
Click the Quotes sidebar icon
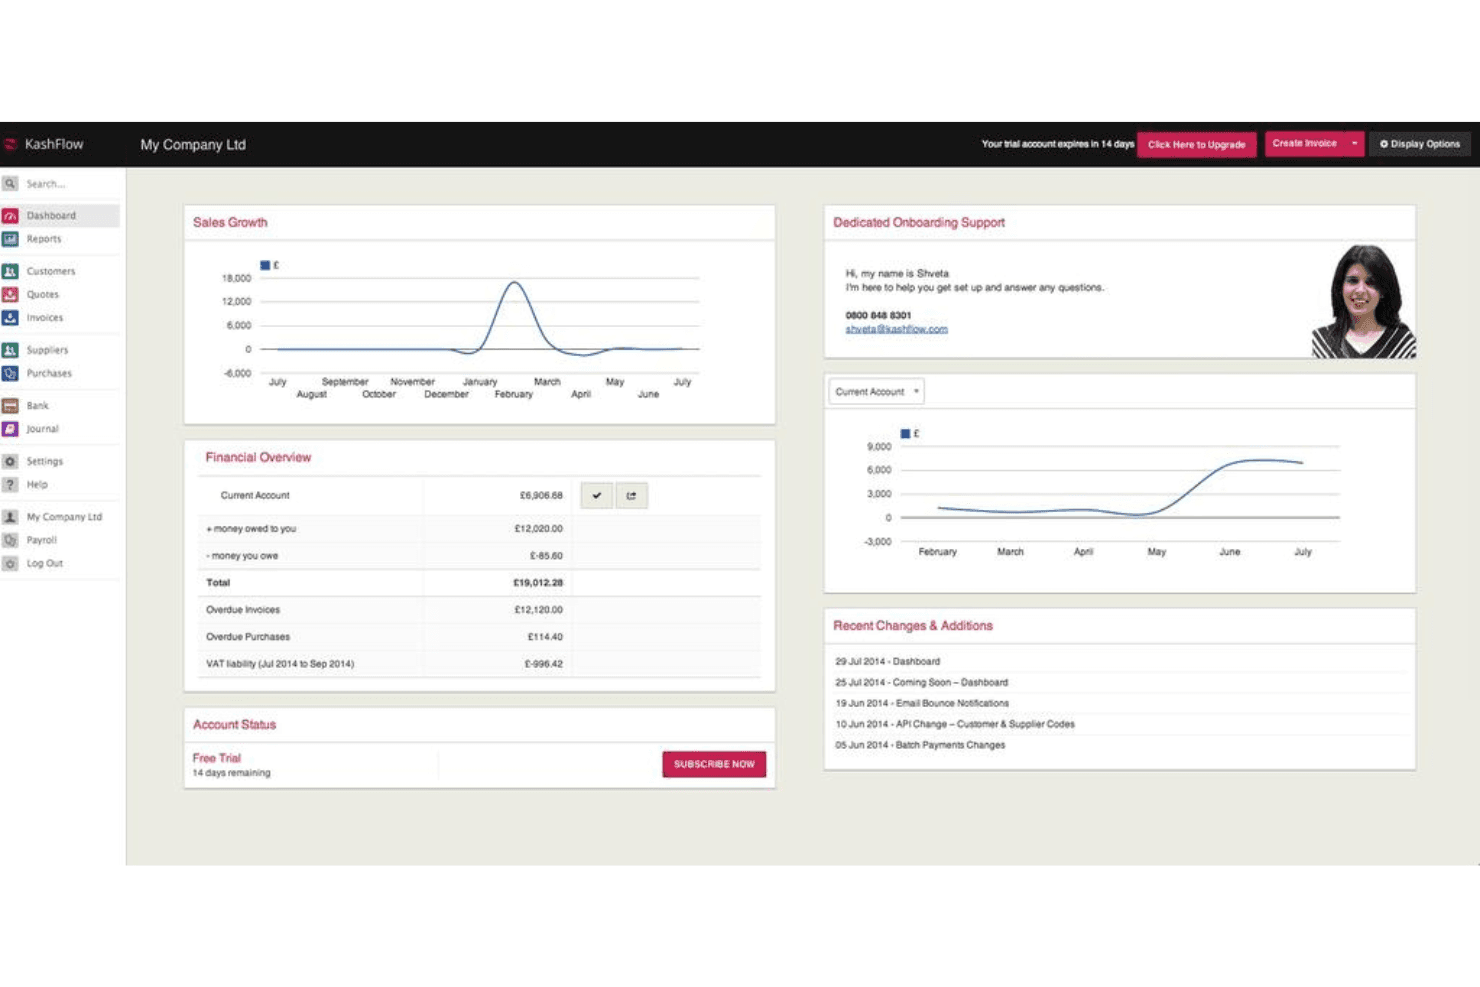(x=10, y=294)
